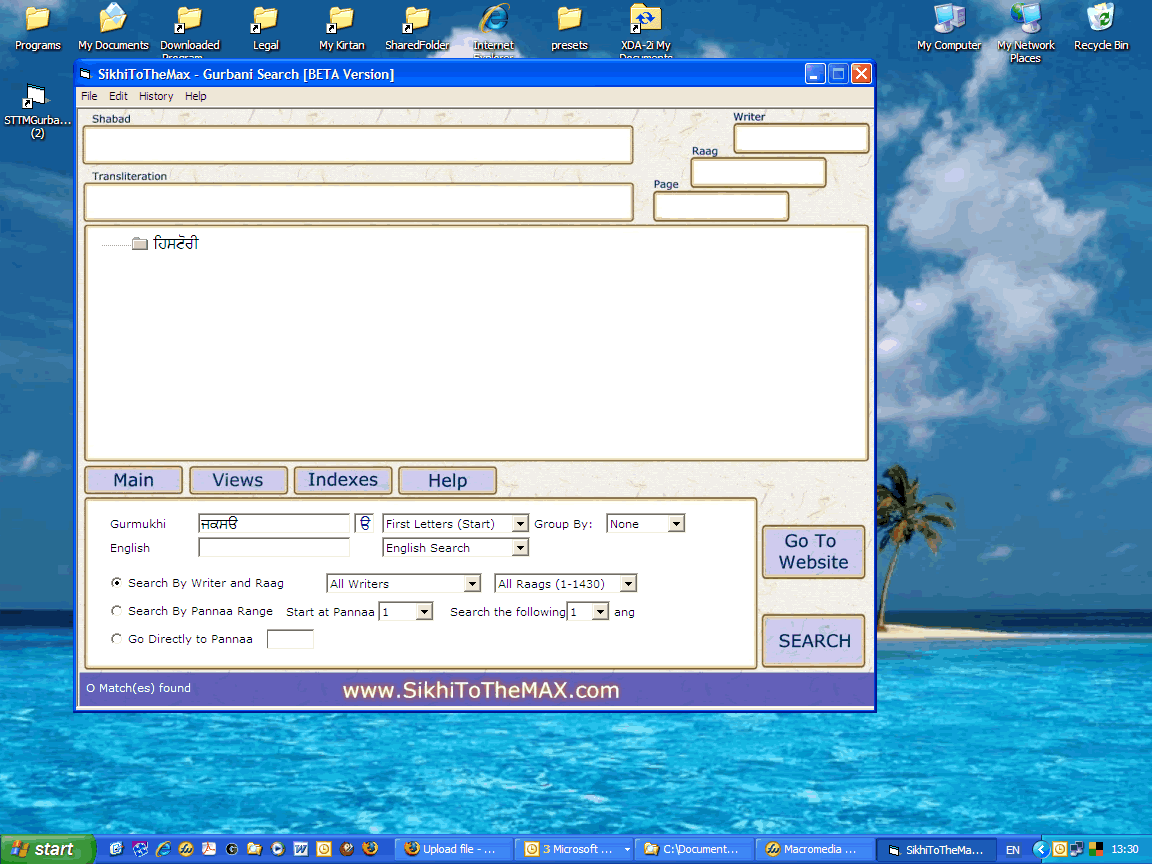Switch to the Help tab button

[447, 480]
